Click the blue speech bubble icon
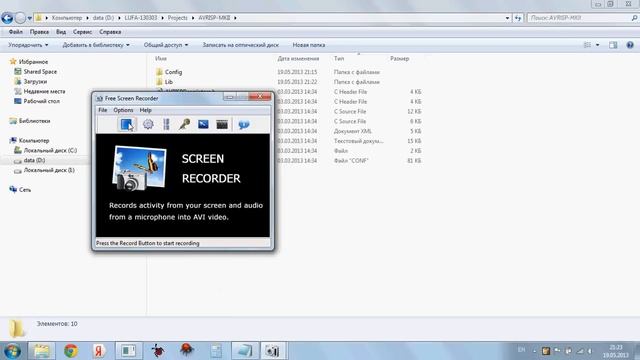This screenshot has height=360, width=640. [x=244, y=124]
